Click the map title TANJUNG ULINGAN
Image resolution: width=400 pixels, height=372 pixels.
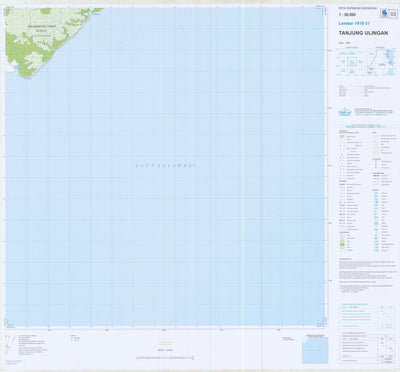pyautogui.click(x=363, y=33)
